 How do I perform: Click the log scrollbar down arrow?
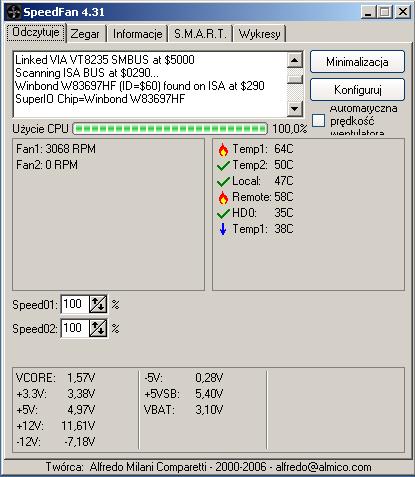pyautogui.click(x=295, y=108)
